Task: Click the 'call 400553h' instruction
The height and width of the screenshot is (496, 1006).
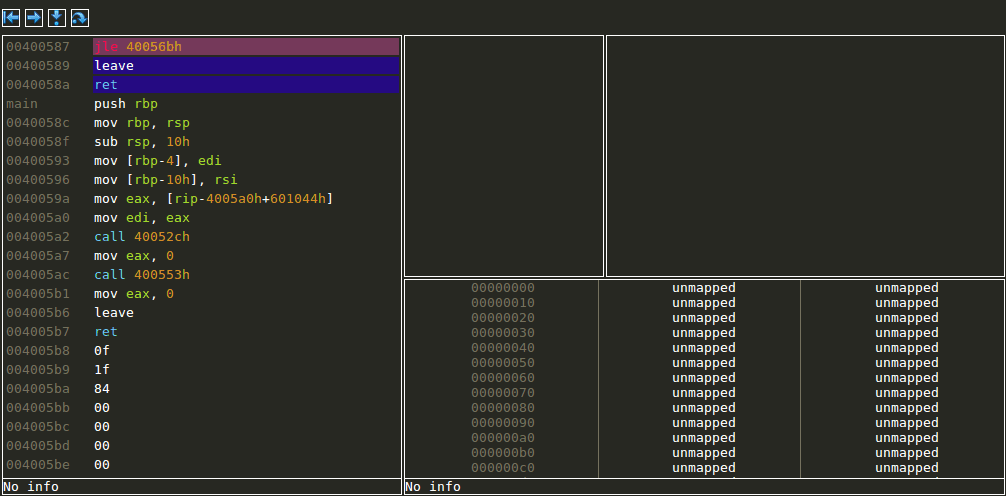Action: pyautogui.click(x=142, y=275)
